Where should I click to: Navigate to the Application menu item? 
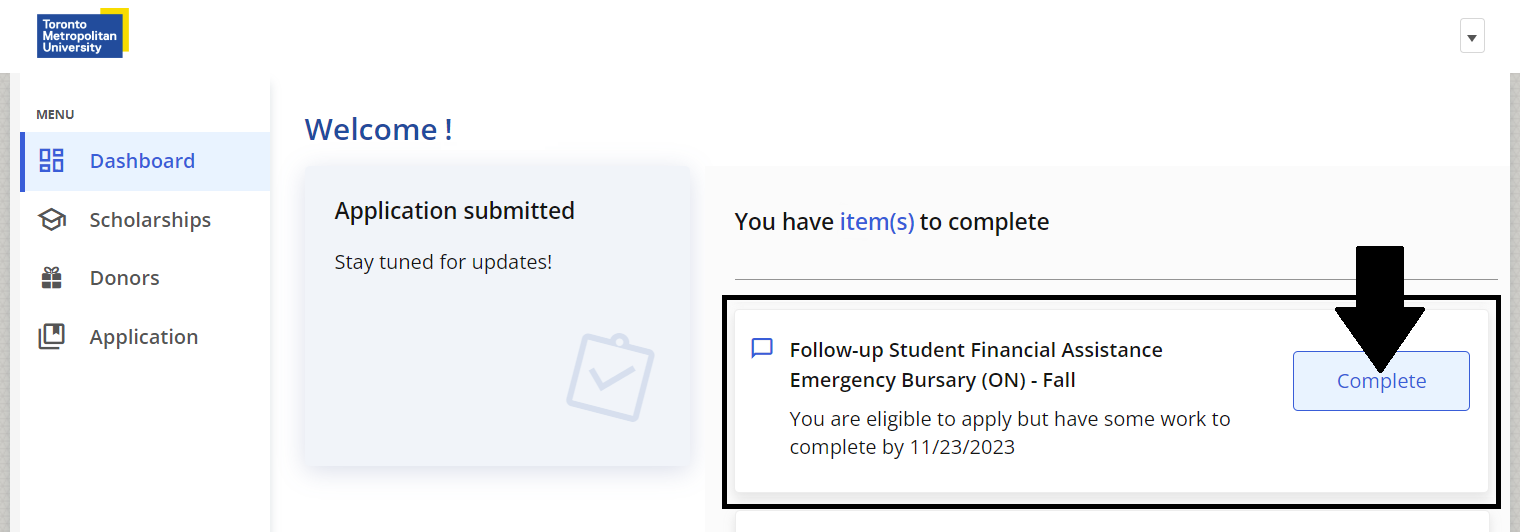click(x=144, y=337)
